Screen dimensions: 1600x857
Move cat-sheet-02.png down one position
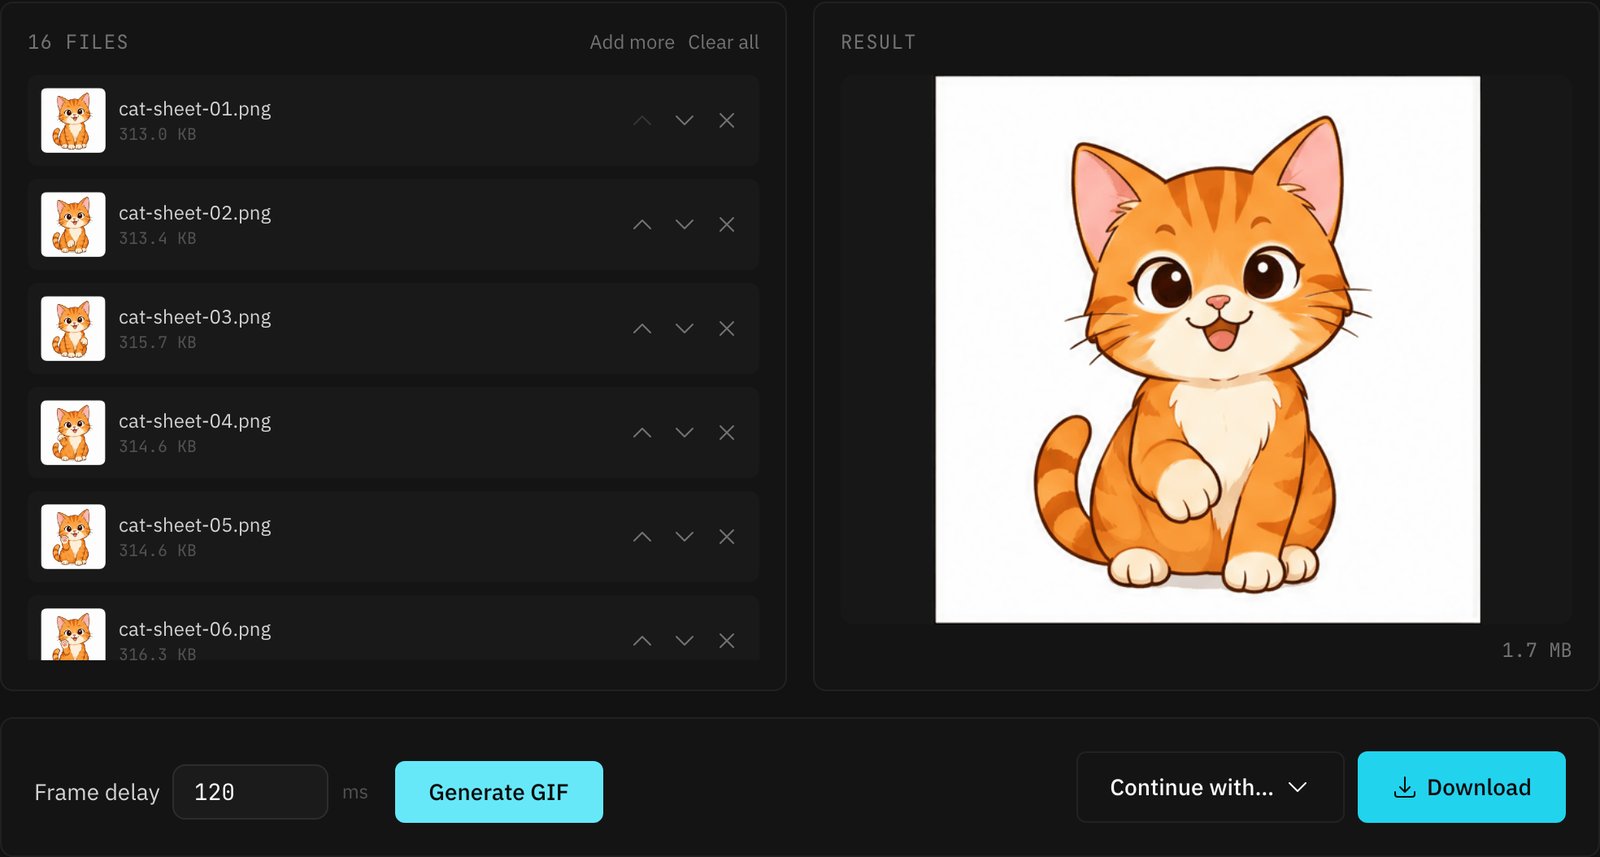click(x=684, y=224)
